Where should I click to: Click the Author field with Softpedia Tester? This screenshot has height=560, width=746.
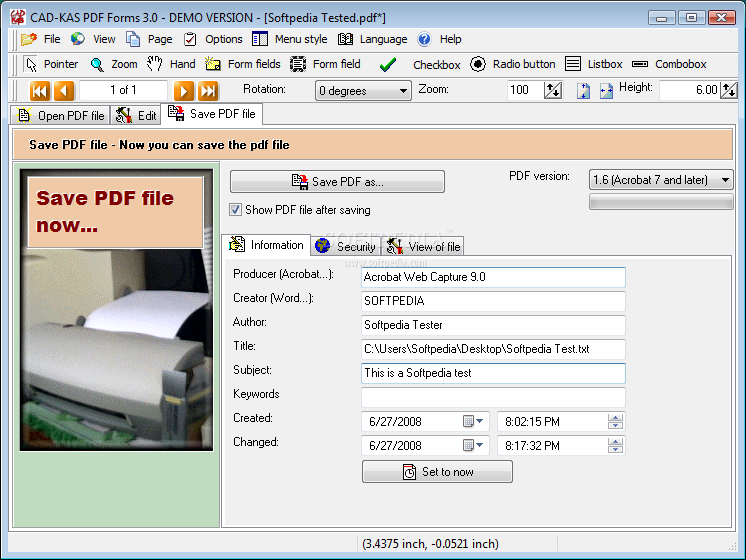point(493,325)
